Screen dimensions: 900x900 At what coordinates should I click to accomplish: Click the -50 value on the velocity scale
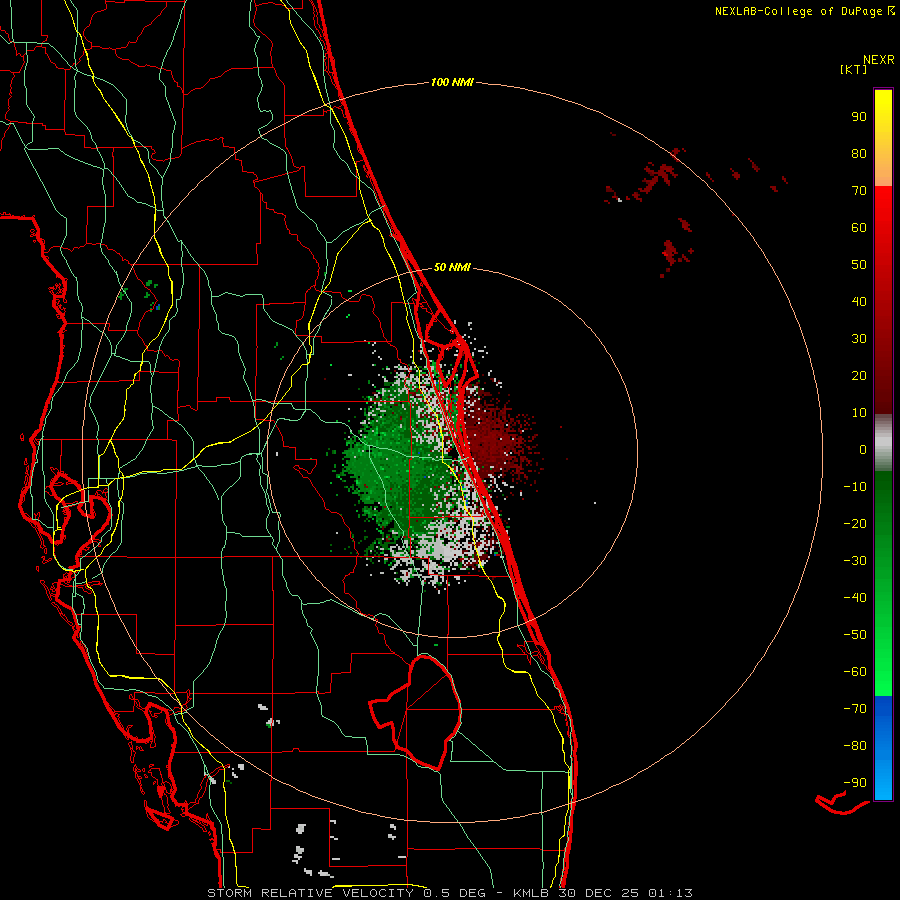[855, 635]
